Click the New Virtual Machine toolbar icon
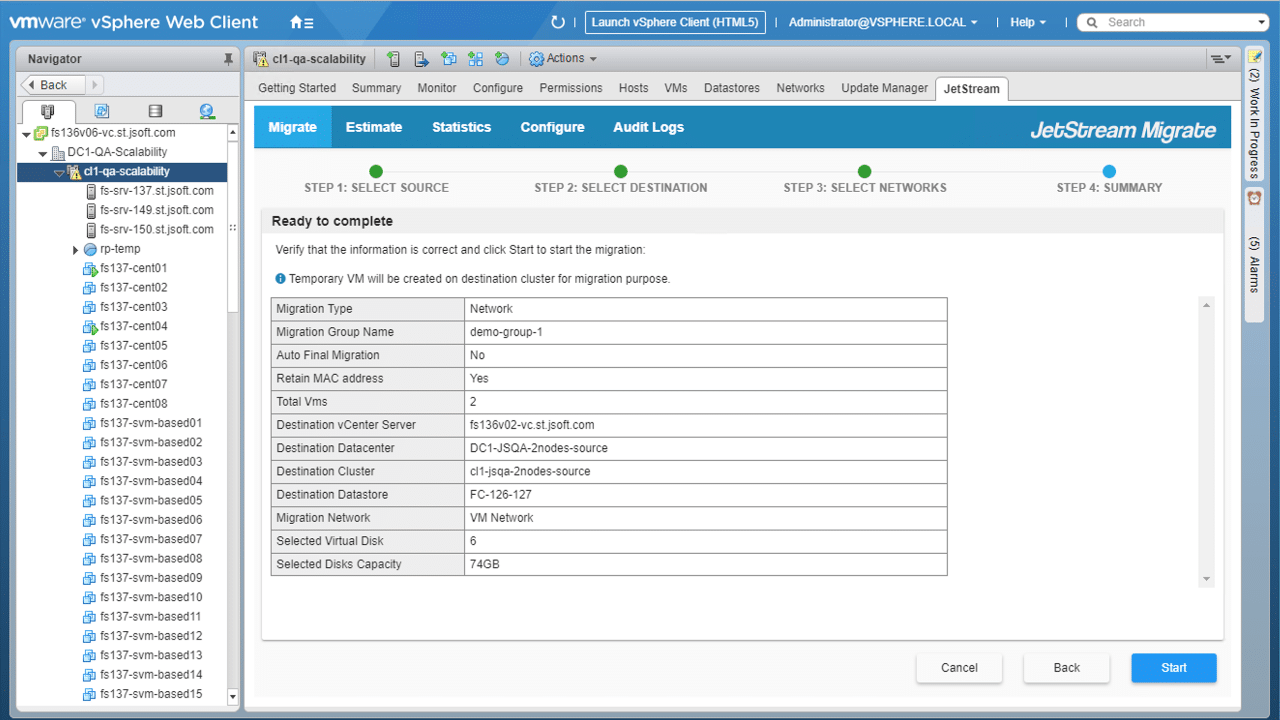The height and width of the screenshot is (720, 1280). click(448, 59)
